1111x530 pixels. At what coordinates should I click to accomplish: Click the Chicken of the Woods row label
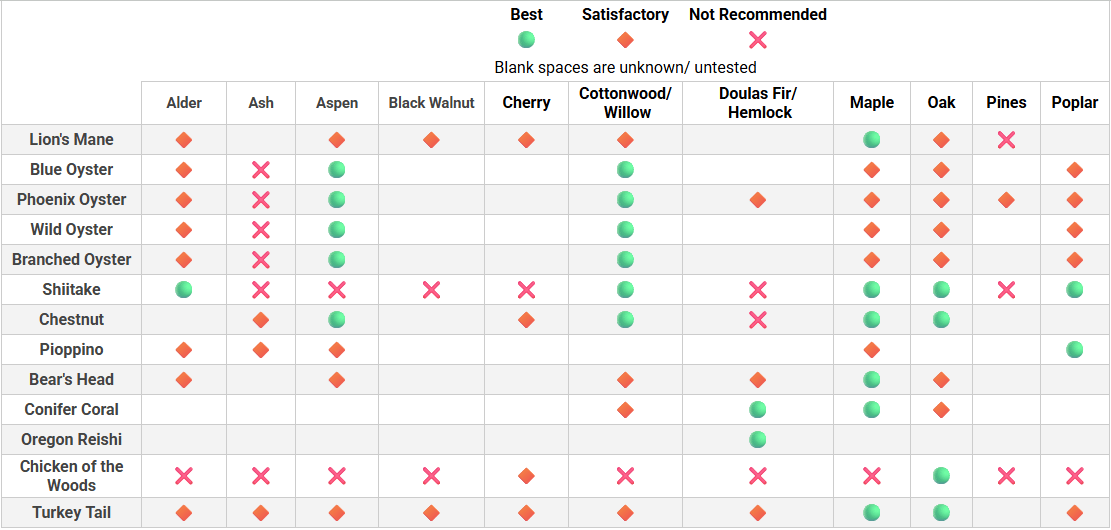coord(71,476)
